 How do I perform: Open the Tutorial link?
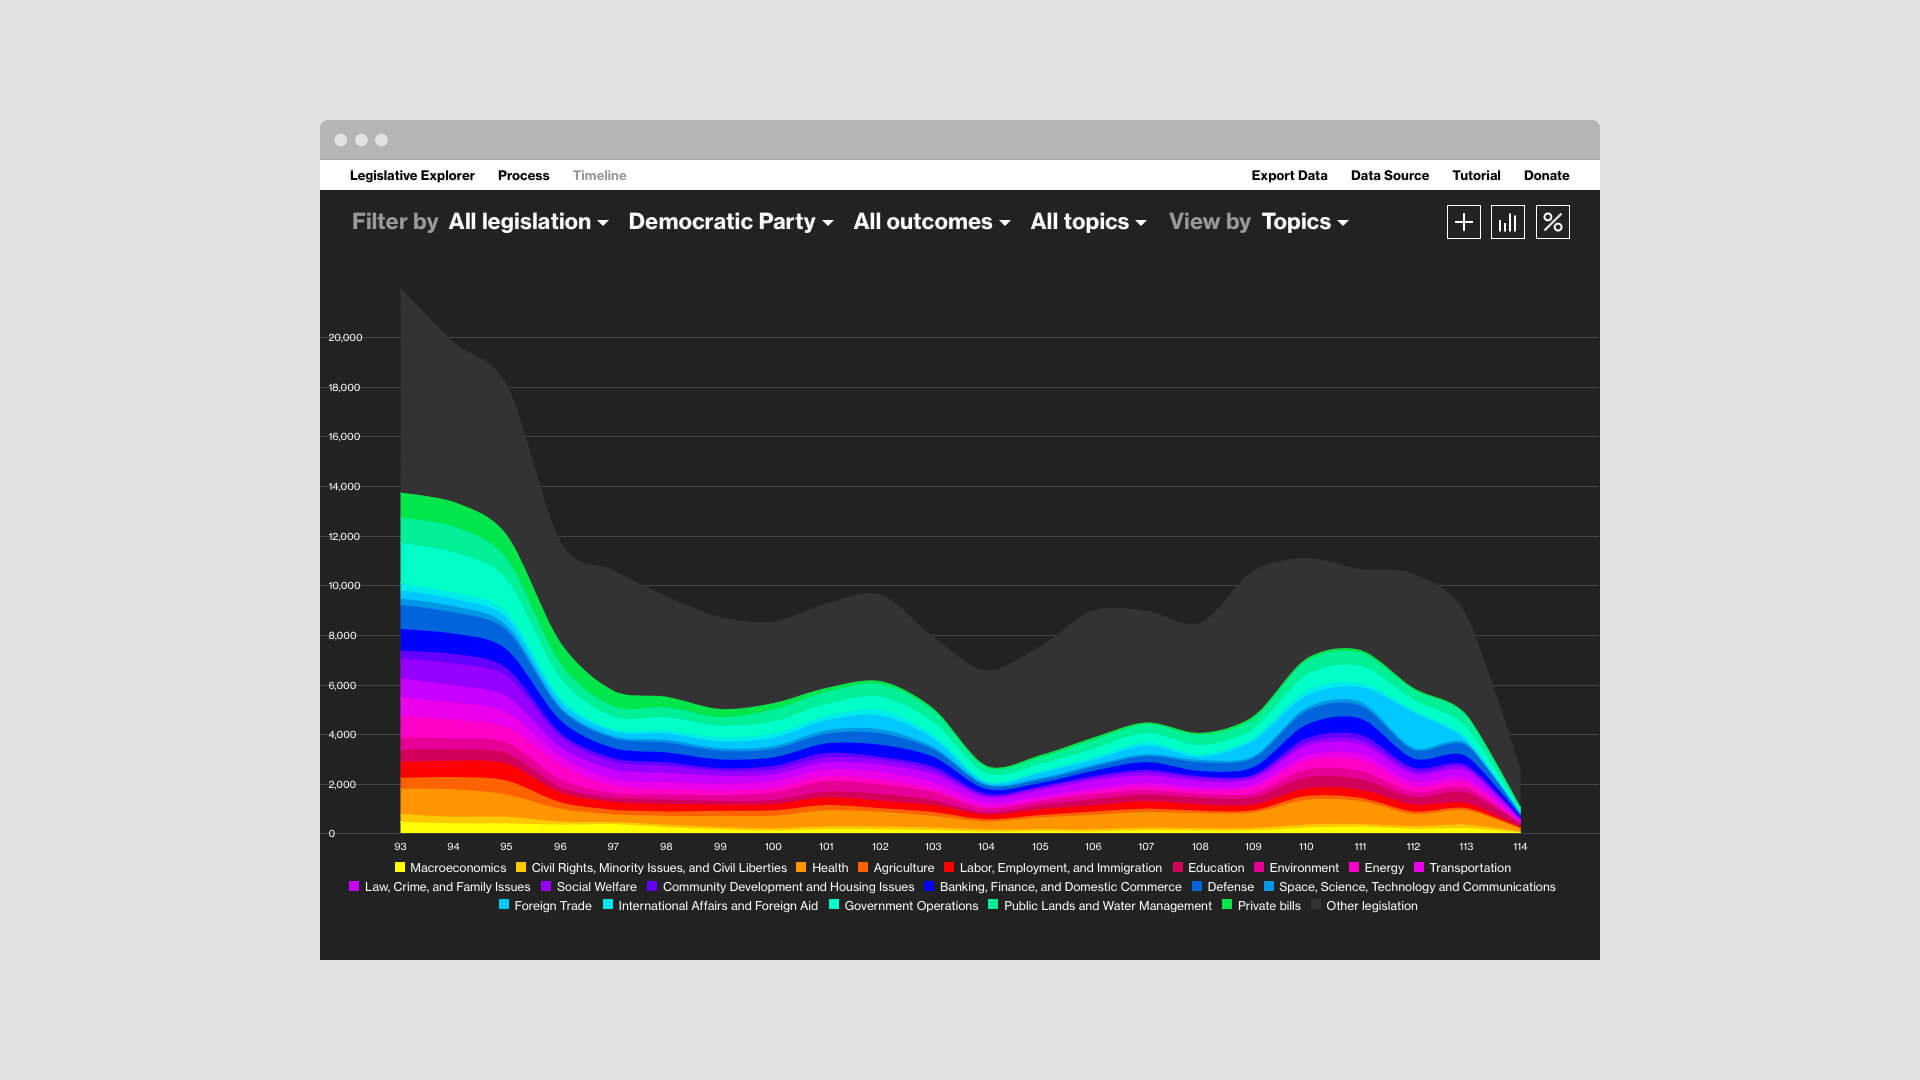1476,175
